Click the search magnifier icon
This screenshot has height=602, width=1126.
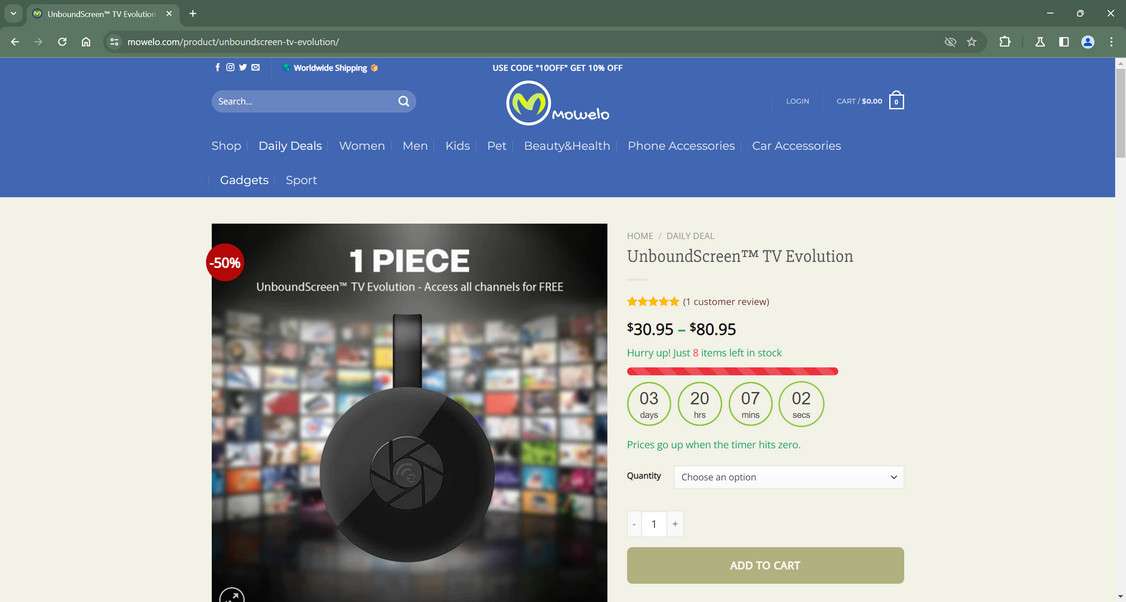(404, 101)
